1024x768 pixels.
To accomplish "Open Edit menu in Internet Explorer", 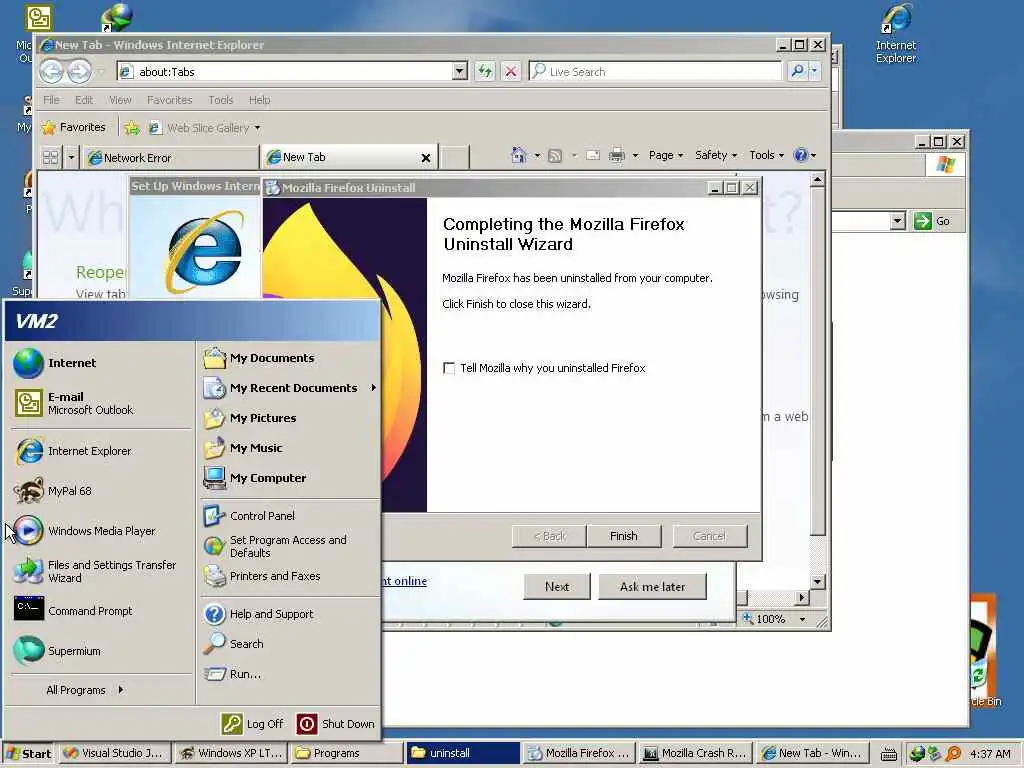I will pyautogui.click(x=84, y=100).
